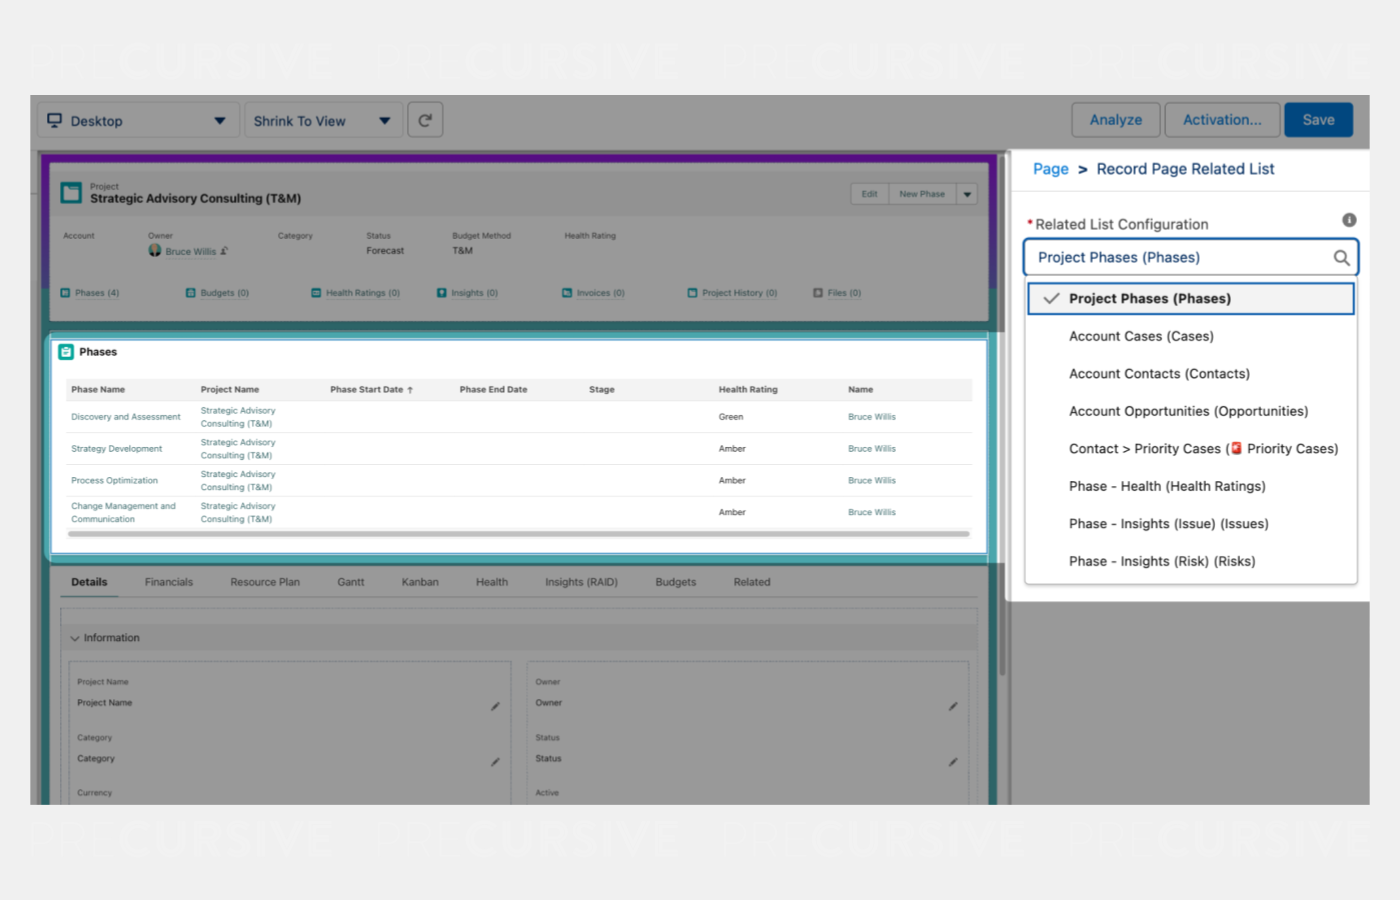The width and height of the screenshot is (1400, 900).
Task: Click the Phases icon in the related list card
Action: (66, 352)
